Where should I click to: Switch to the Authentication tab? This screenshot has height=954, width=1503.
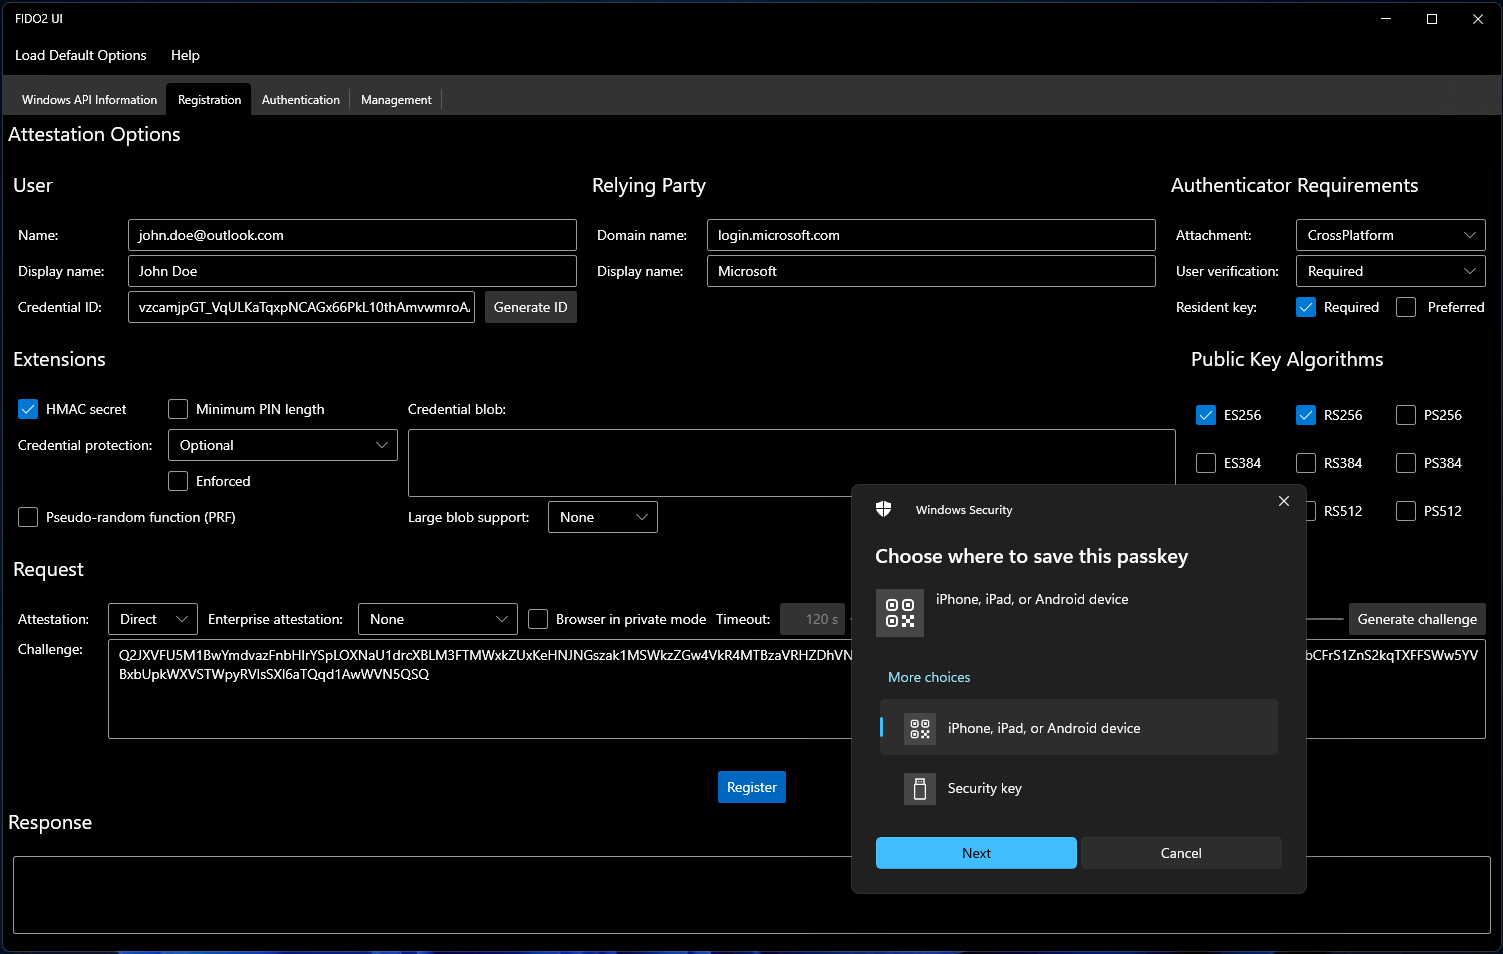(x=301, y=100)
